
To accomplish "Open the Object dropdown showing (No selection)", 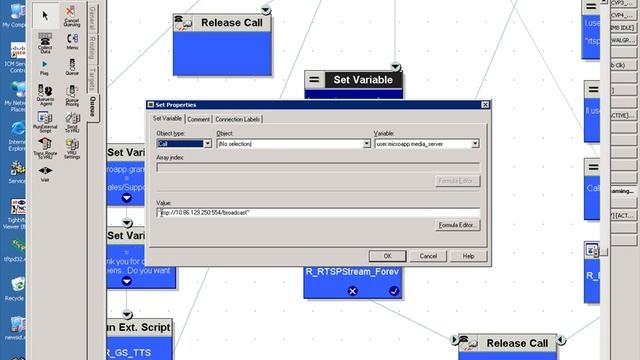I will (367, 144).
